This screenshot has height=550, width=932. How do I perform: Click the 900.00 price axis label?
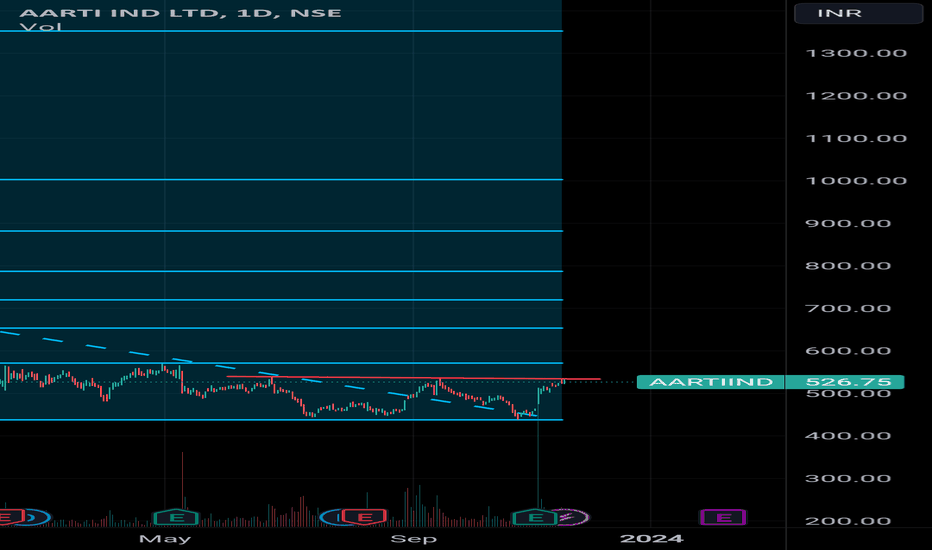(848, 224)
